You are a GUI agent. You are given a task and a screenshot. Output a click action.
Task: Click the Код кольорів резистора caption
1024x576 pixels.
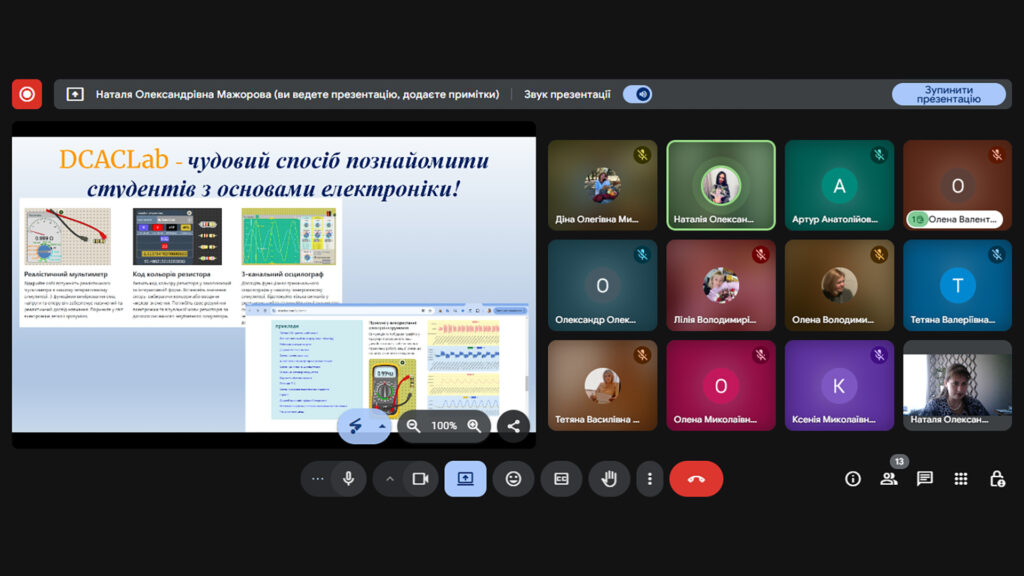coord(172,274)
